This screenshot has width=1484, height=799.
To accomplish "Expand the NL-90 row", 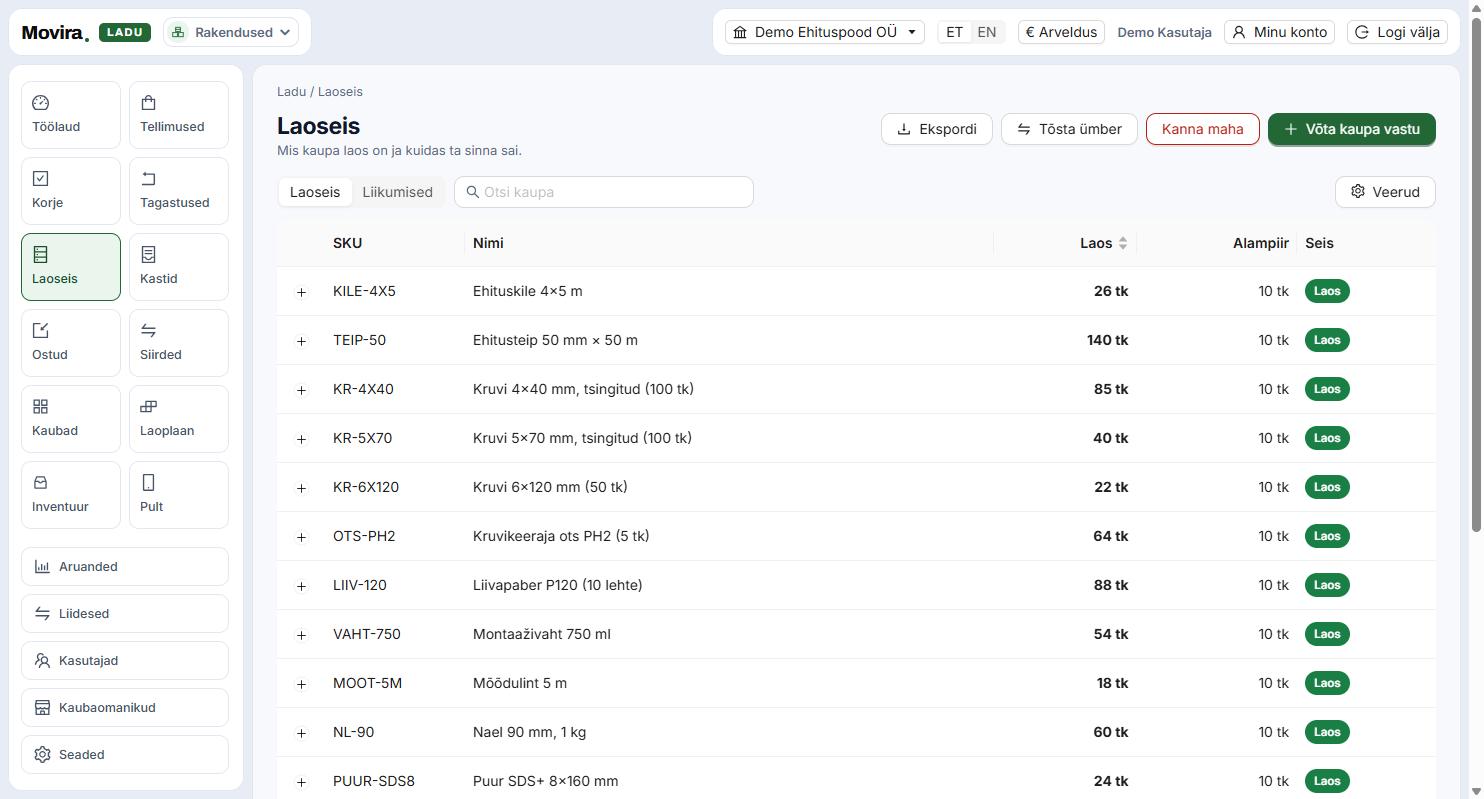I will click(x=301, y=733).
